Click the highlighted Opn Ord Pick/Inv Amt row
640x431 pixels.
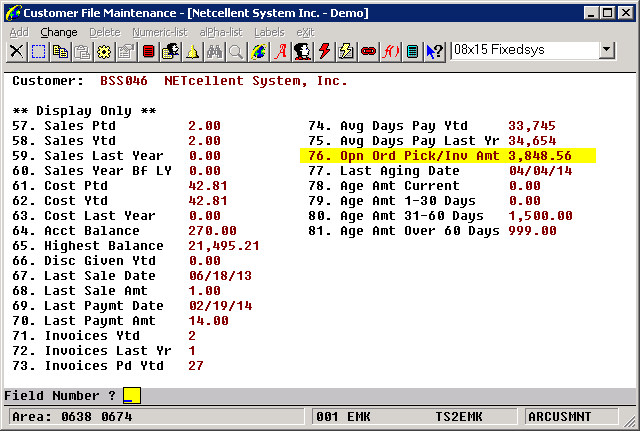(448, 156)
